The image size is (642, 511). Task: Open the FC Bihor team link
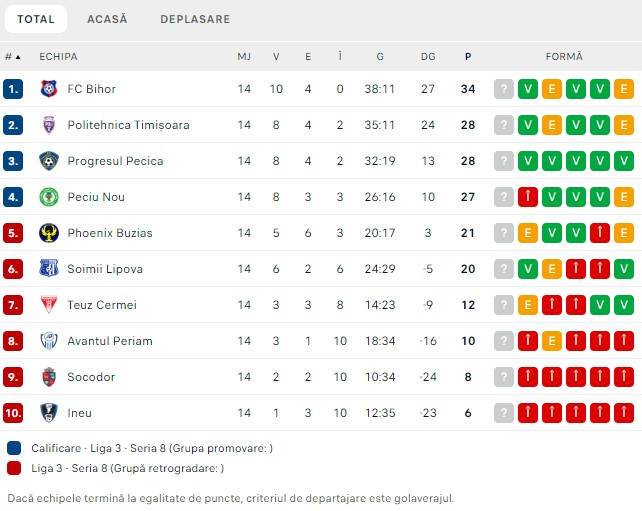pyautogui.click(x=92, y=89)
